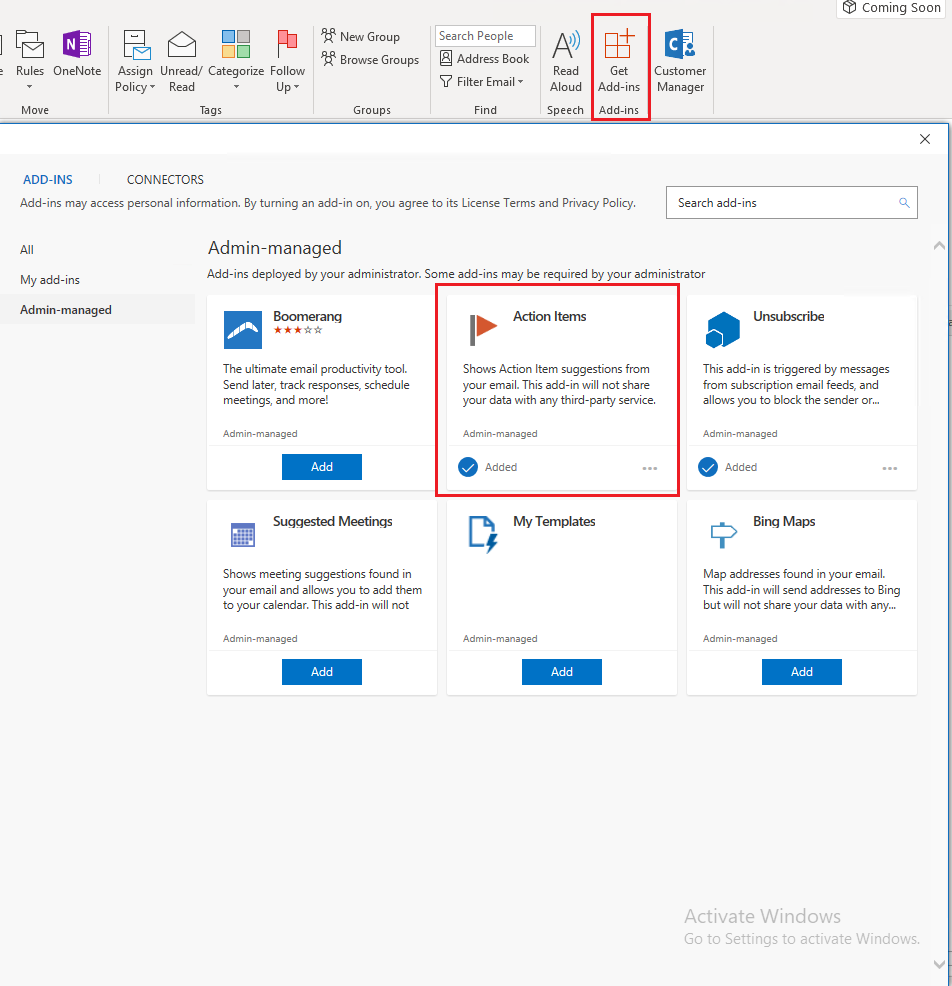This screenshot has width=952, height=986.
Task: Open Boomerang add-in title
Action: coord(307,316)
